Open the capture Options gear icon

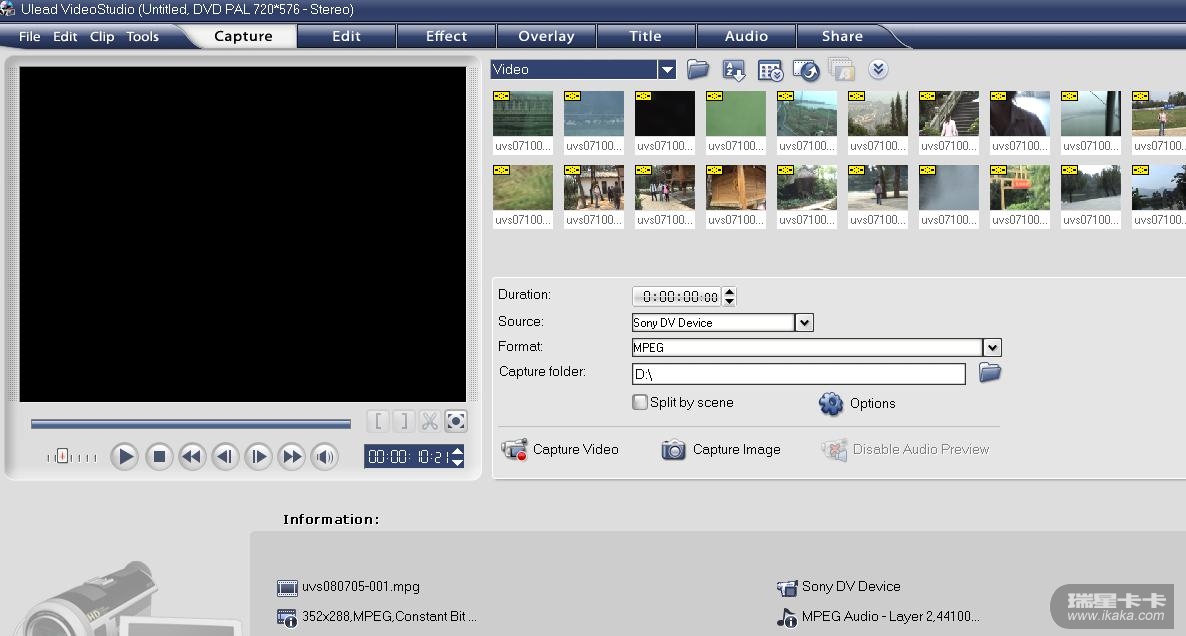[831, 403]
